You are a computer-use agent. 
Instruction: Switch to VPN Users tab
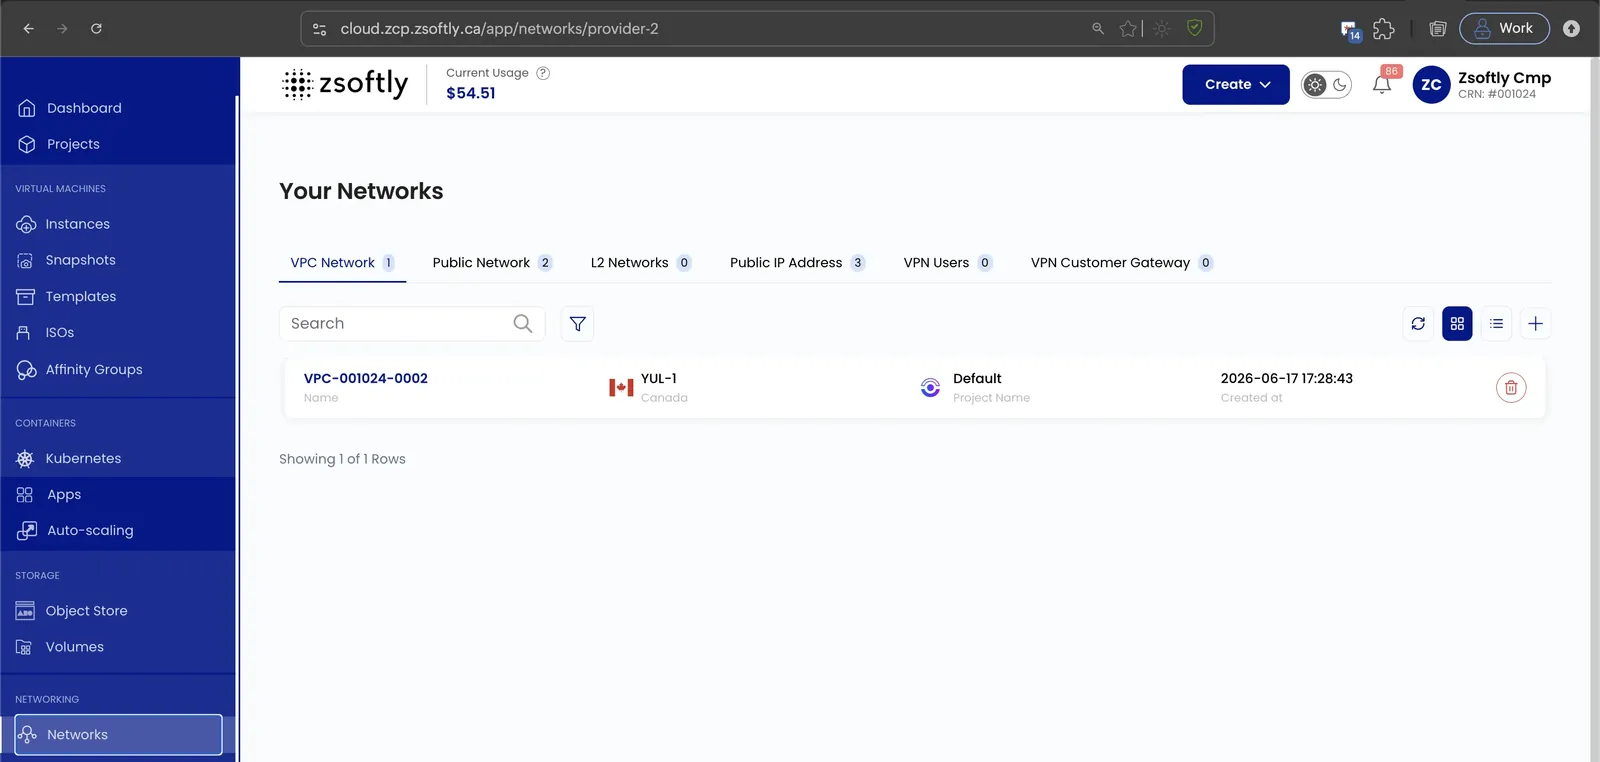948,263
